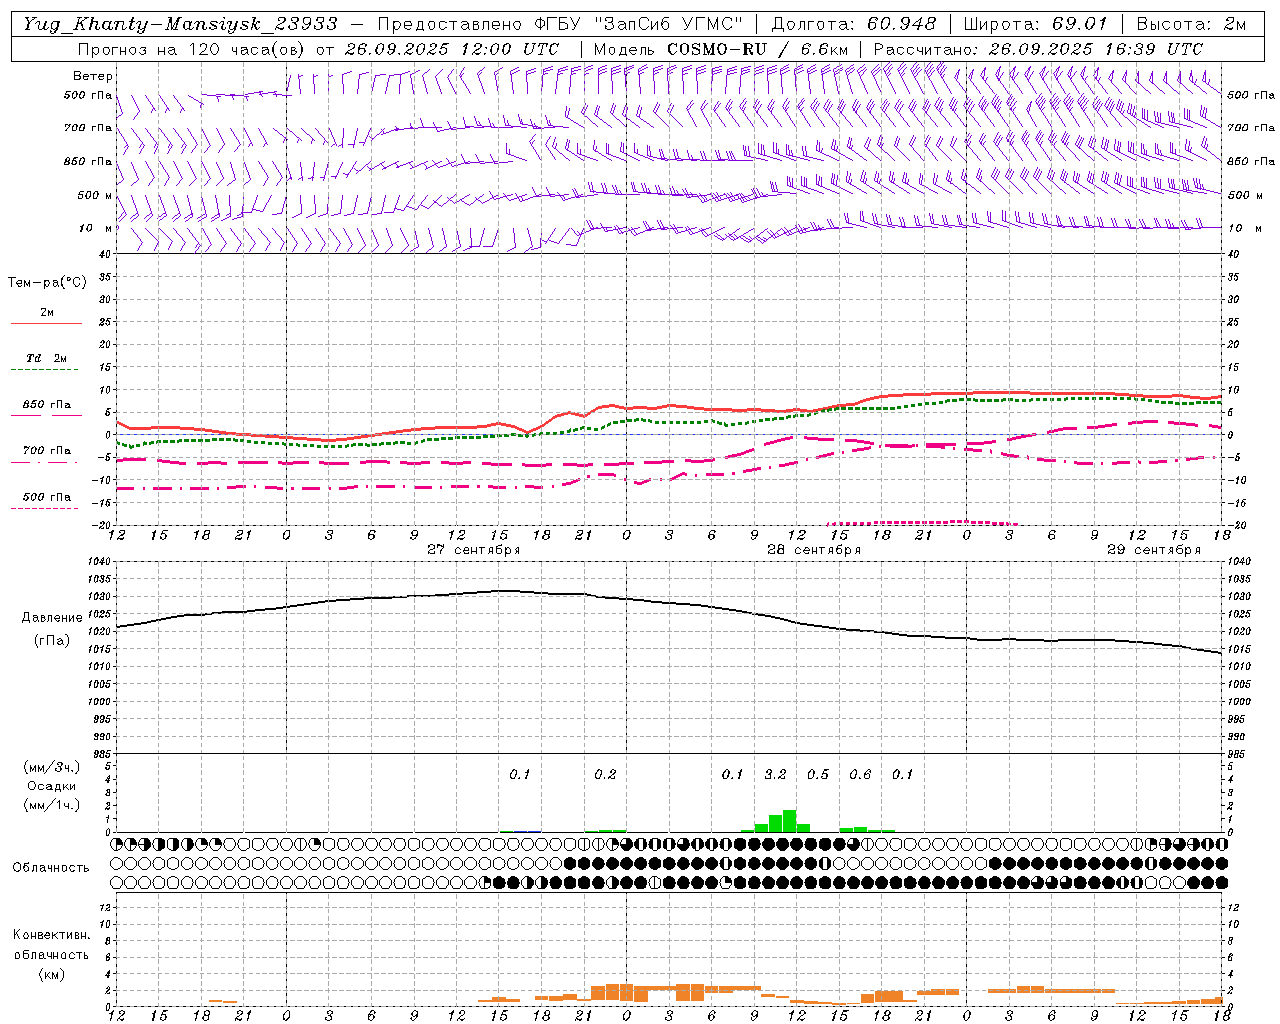
Task: Click the Рассчитано: 26.09.2025 16:39 UTC text
Action: [1038, 48]
